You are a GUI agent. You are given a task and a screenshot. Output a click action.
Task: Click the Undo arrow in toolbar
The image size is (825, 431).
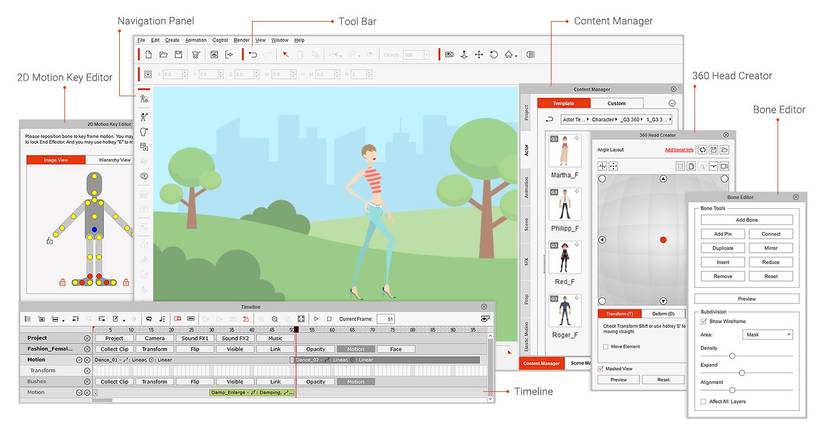pyautogui.click(x=252, y=54)
